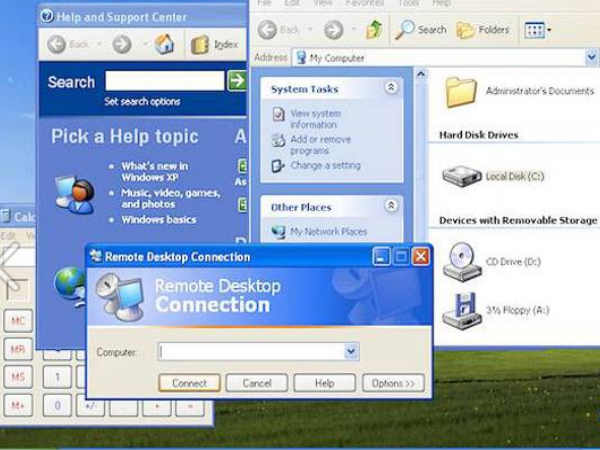Click My Network Places icon

tap(278, 232)
